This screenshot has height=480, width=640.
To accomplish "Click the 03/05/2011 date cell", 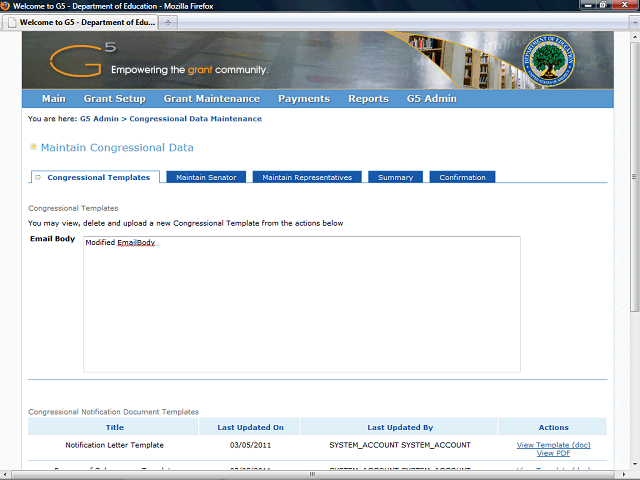I will (250, 445).
